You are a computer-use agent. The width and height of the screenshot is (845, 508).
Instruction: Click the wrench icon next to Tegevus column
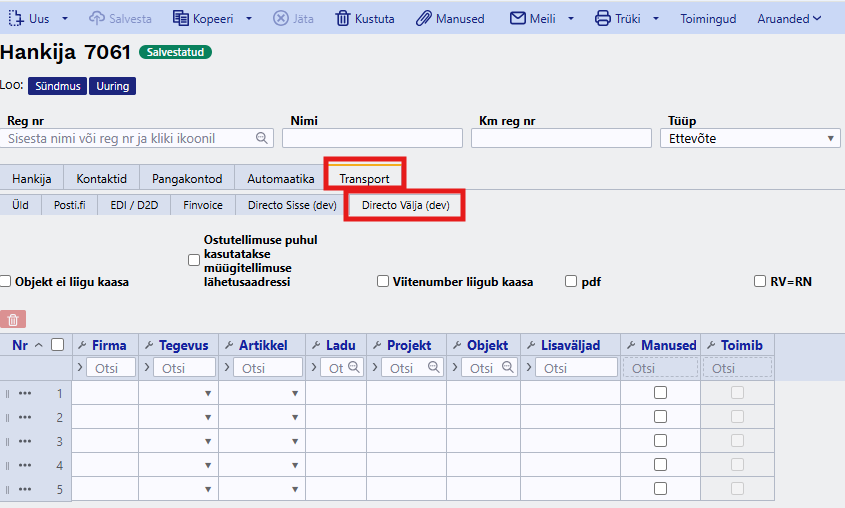click(x=149, y=345)
